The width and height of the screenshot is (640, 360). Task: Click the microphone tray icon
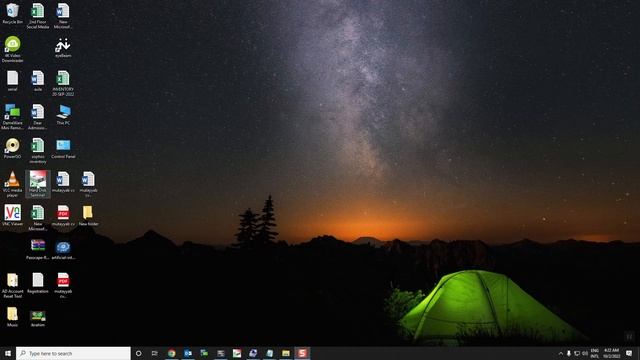(569, 353)
